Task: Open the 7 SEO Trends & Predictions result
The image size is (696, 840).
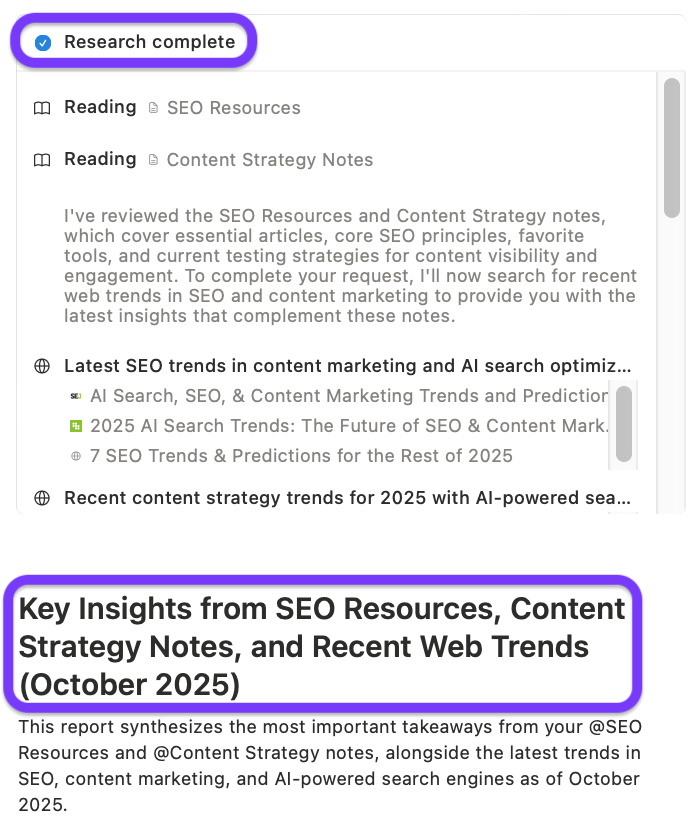Action: [301, 456]
